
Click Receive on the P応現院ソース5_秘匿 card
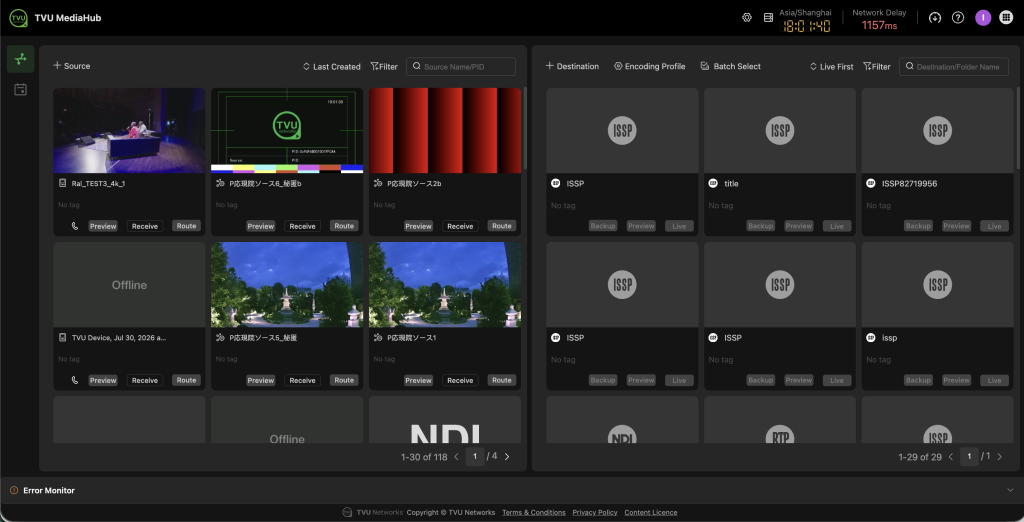coord(302,380)
